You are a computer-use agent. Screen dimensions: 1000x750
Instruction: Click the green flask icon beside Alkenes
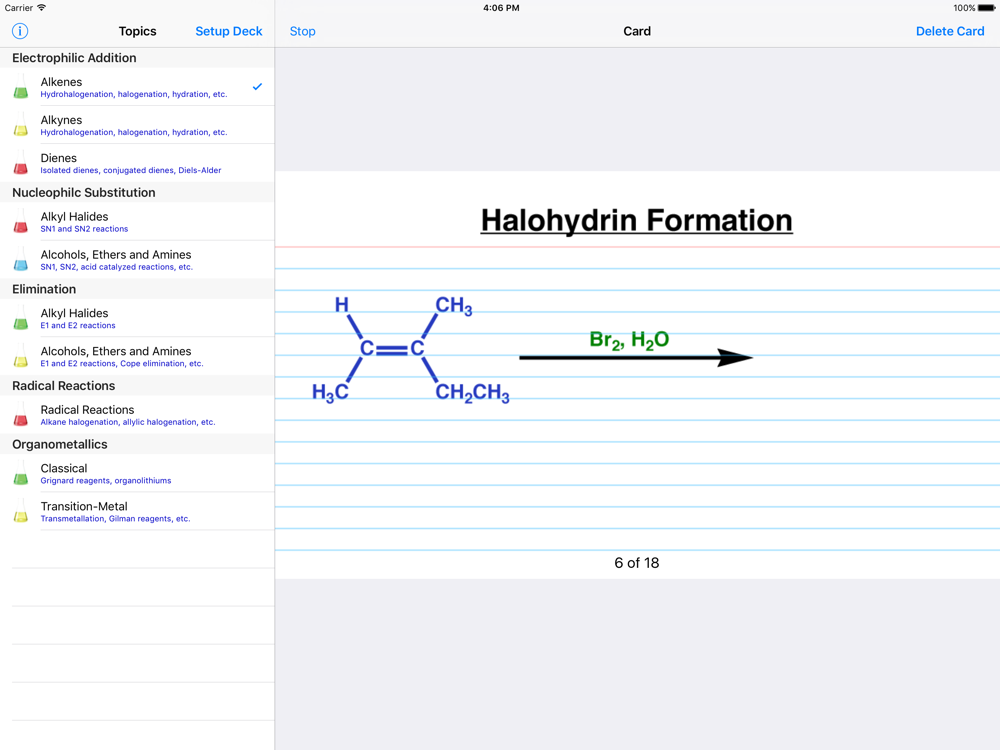click(21, 88)
